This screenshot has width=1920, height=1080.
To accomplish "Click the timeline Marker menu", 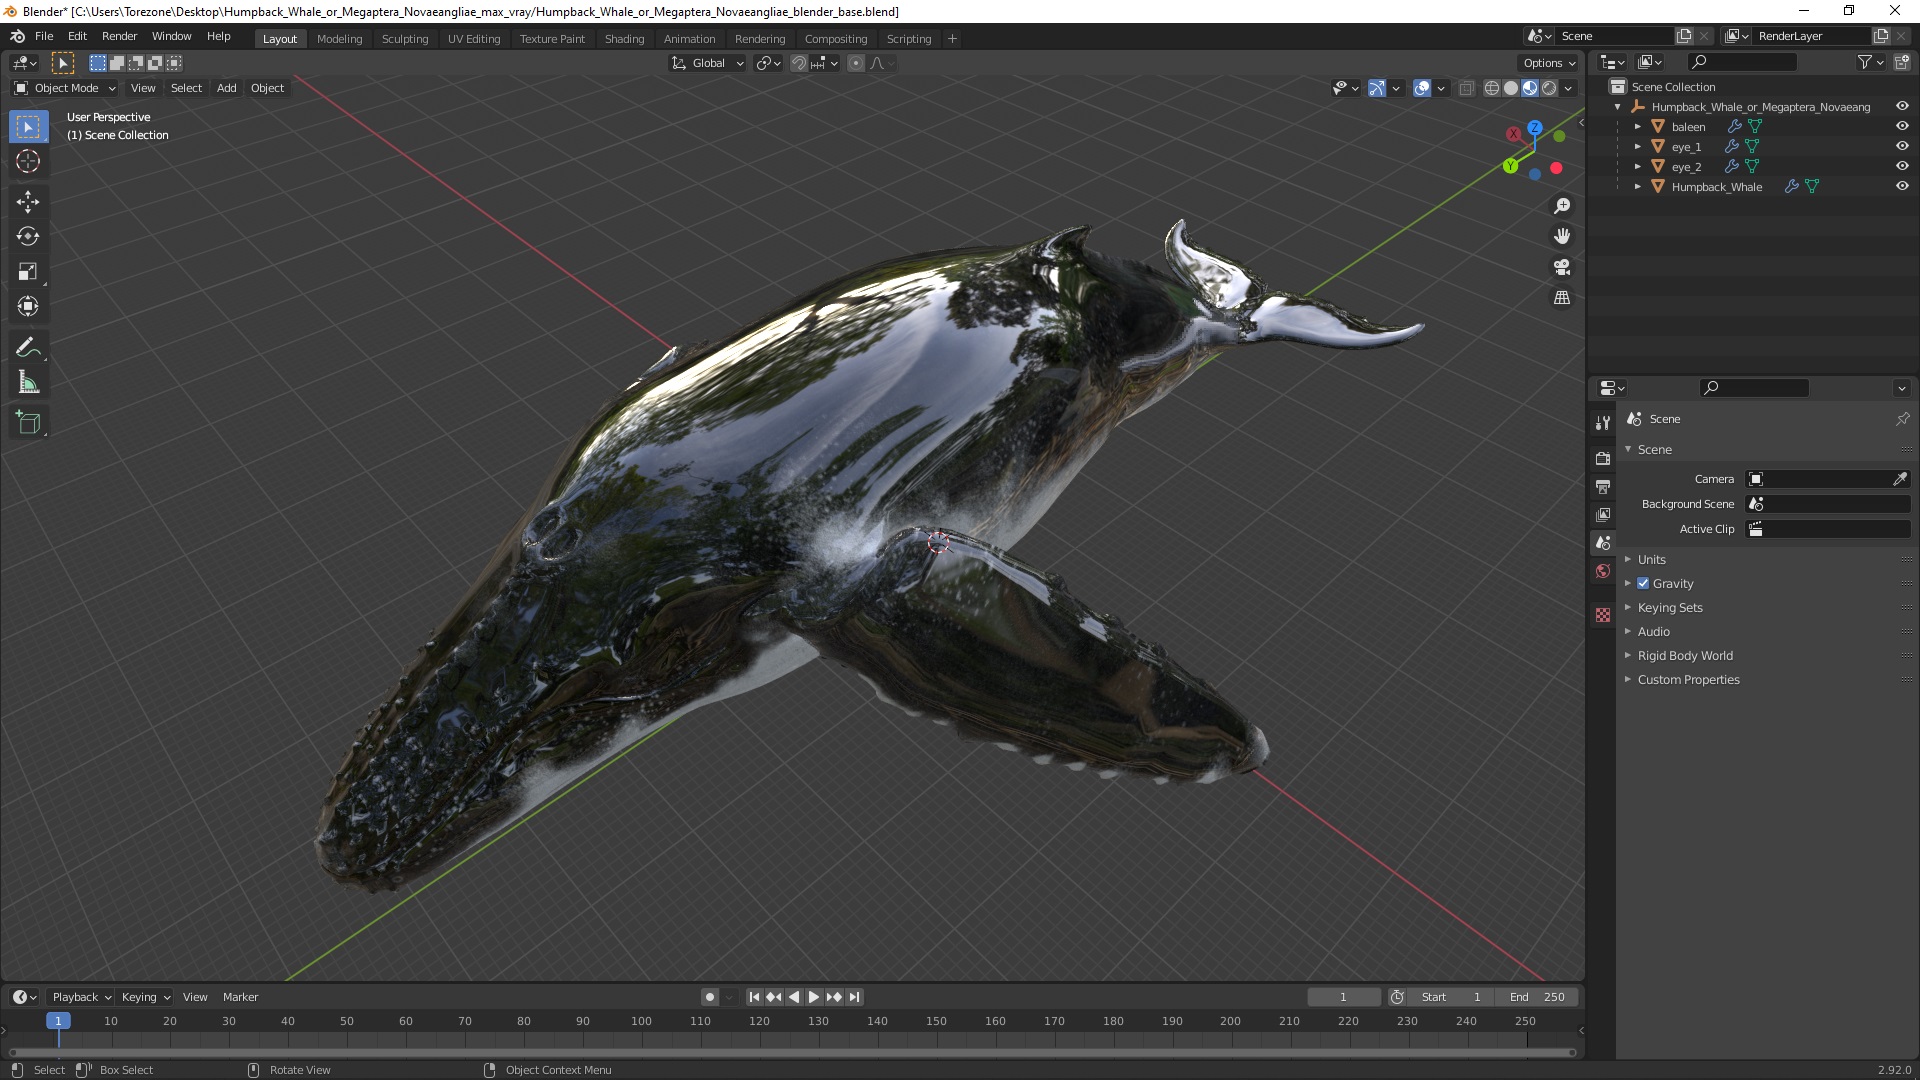I will pyautogui.click(x=240, y=997).
